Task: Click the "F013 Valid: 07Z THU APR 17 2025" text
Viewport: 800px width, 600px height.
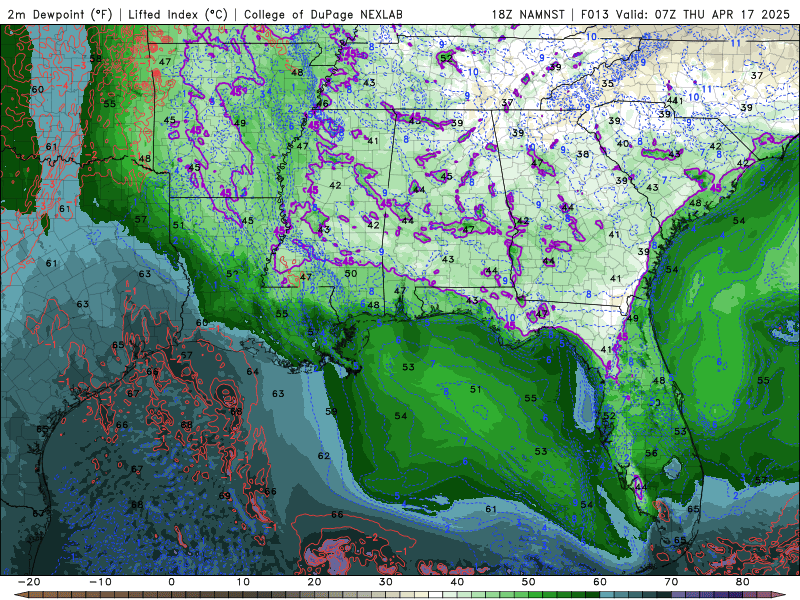Action: (685, 14)
